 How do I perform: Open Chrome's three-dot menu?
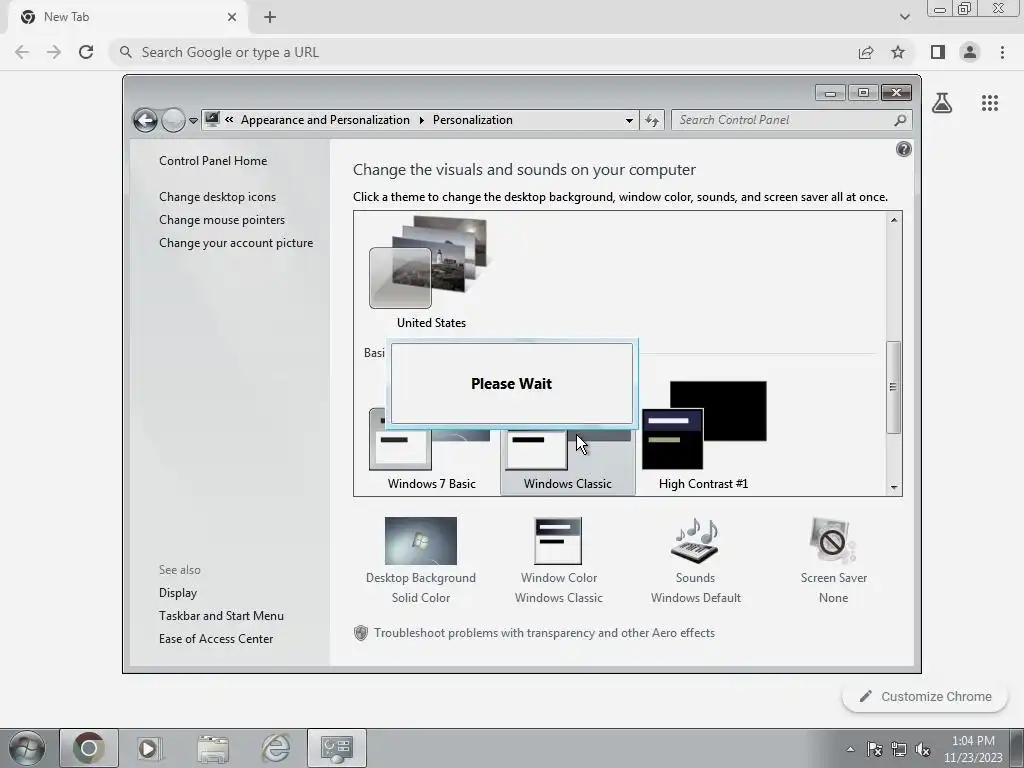pyautogui.click(x=1002, y=52)
